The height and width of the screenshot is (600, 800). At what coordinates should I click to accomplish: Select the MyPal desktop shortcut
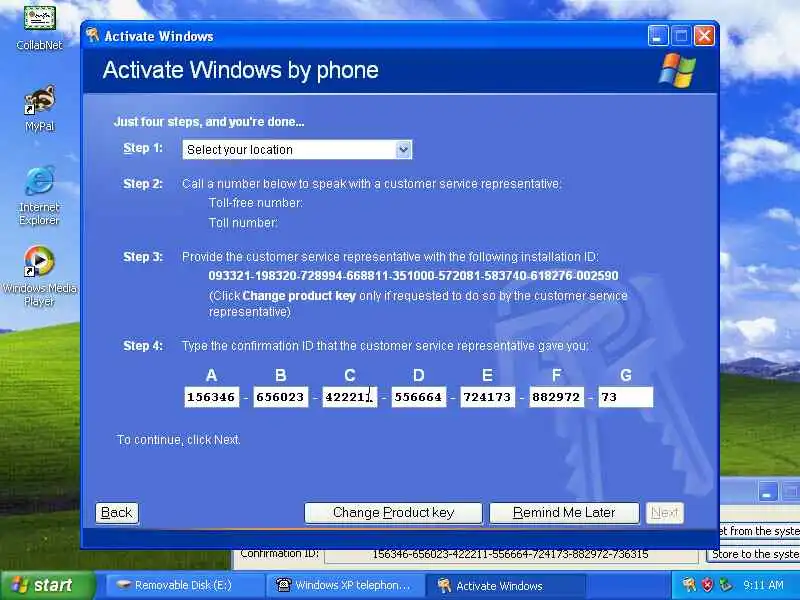coord(39,108)
